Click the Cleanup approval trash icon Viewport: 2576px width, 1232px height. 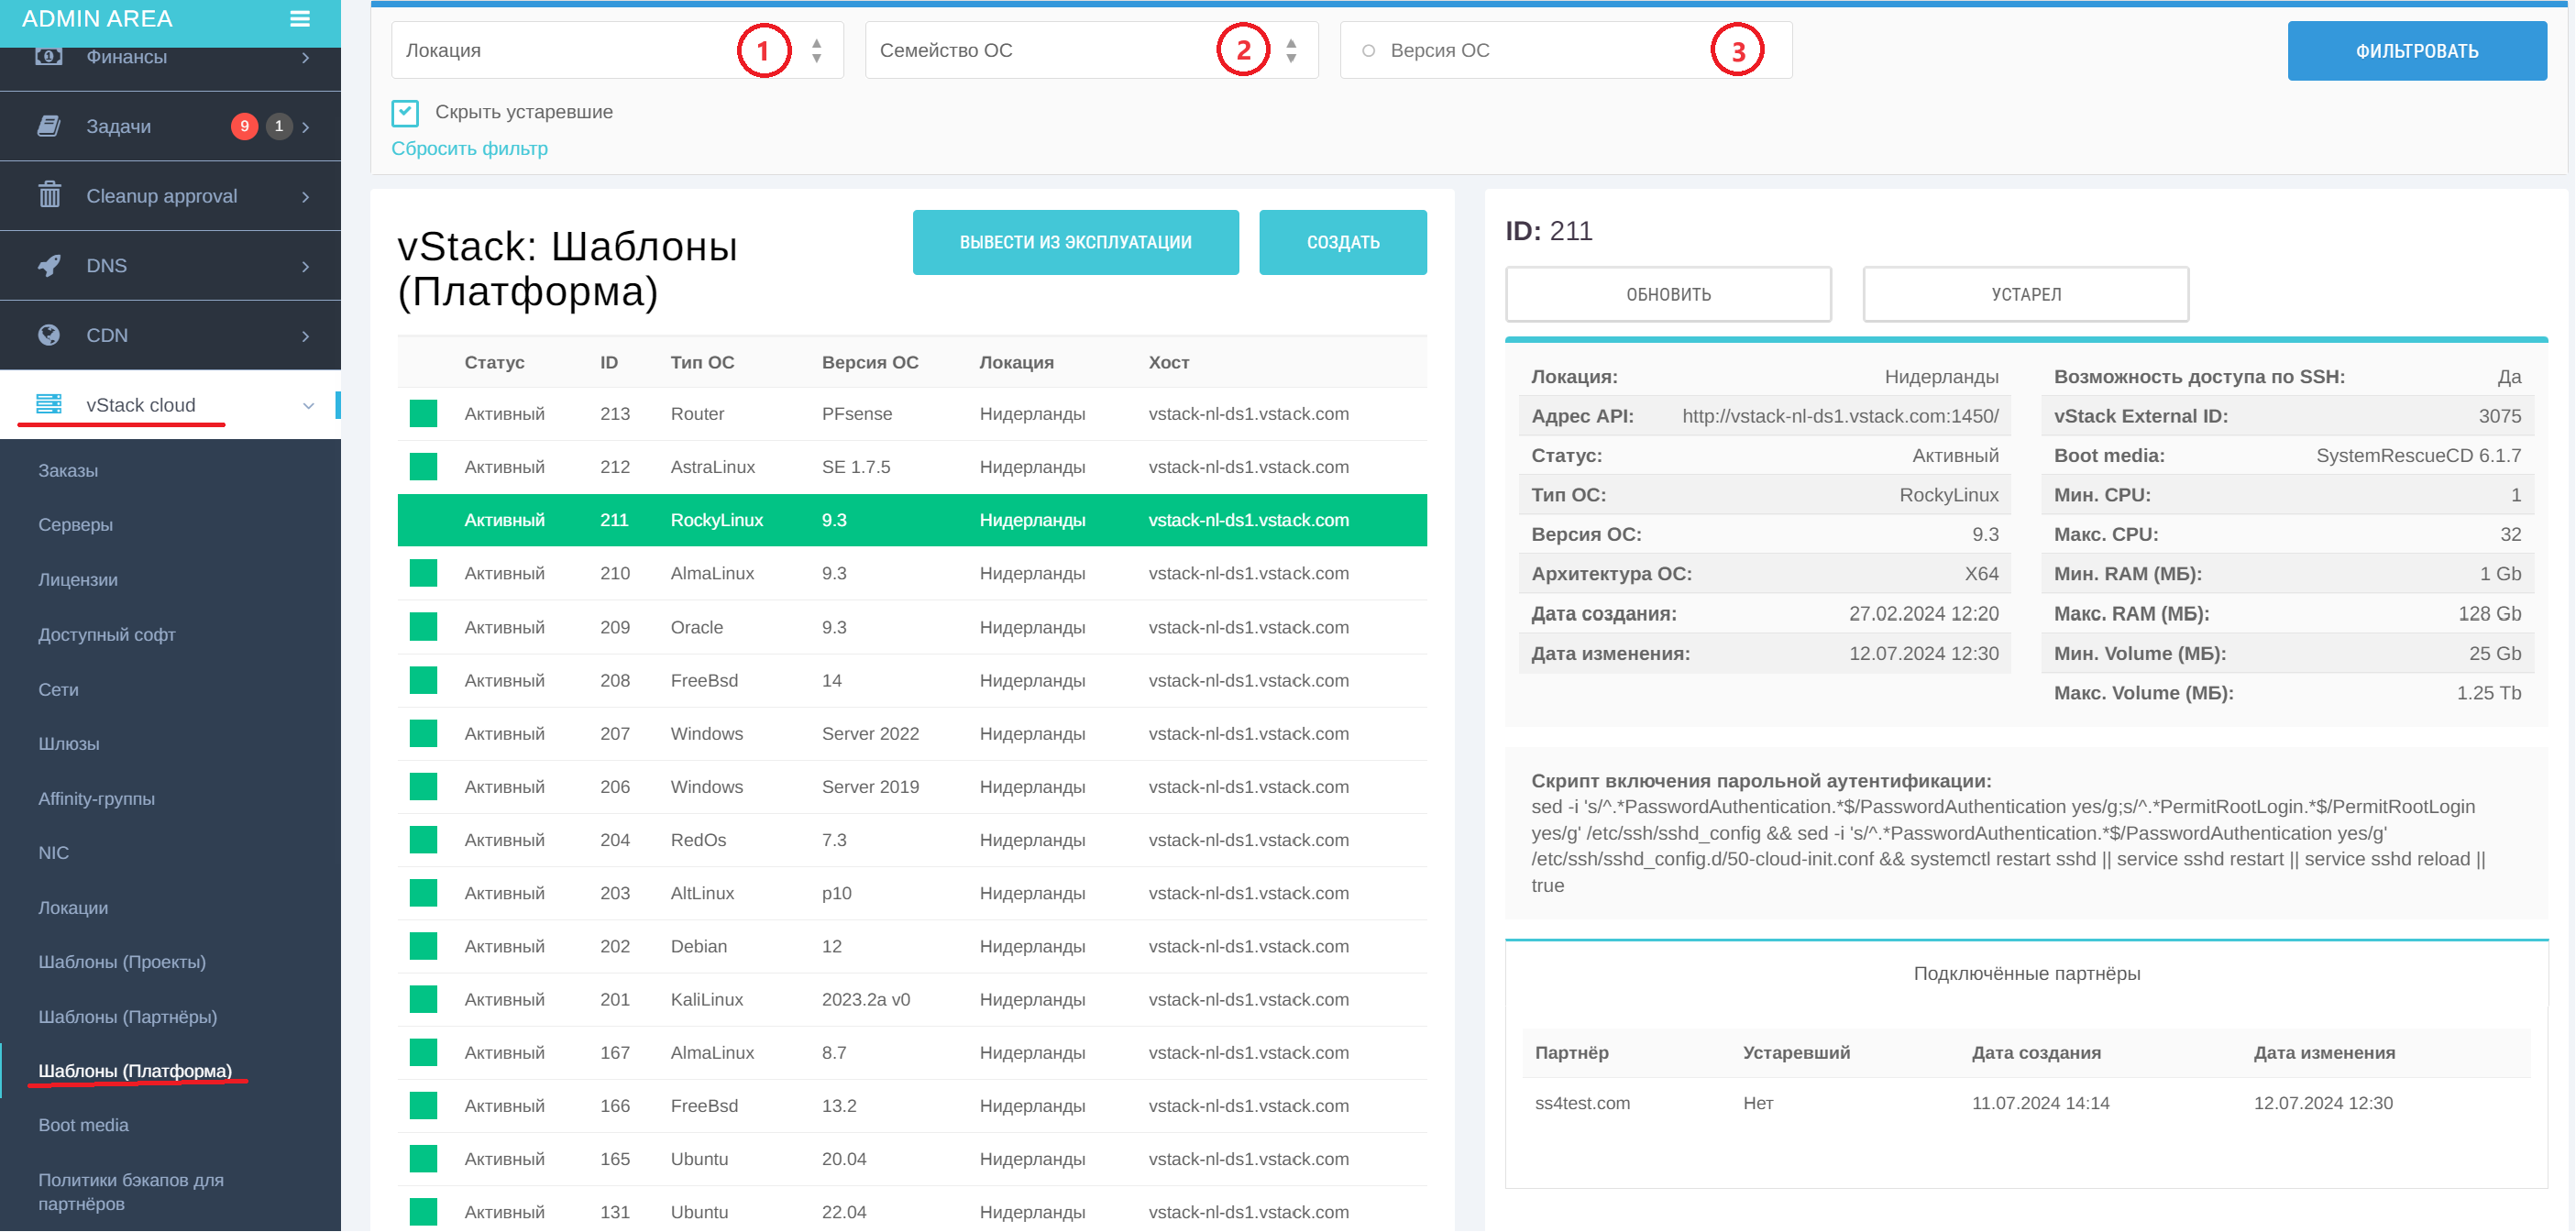48,196
